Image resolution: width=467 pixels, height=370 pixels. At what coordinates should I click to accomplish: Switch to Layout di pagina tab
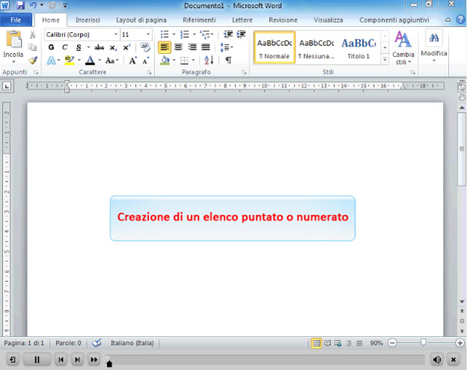point(141,20)
